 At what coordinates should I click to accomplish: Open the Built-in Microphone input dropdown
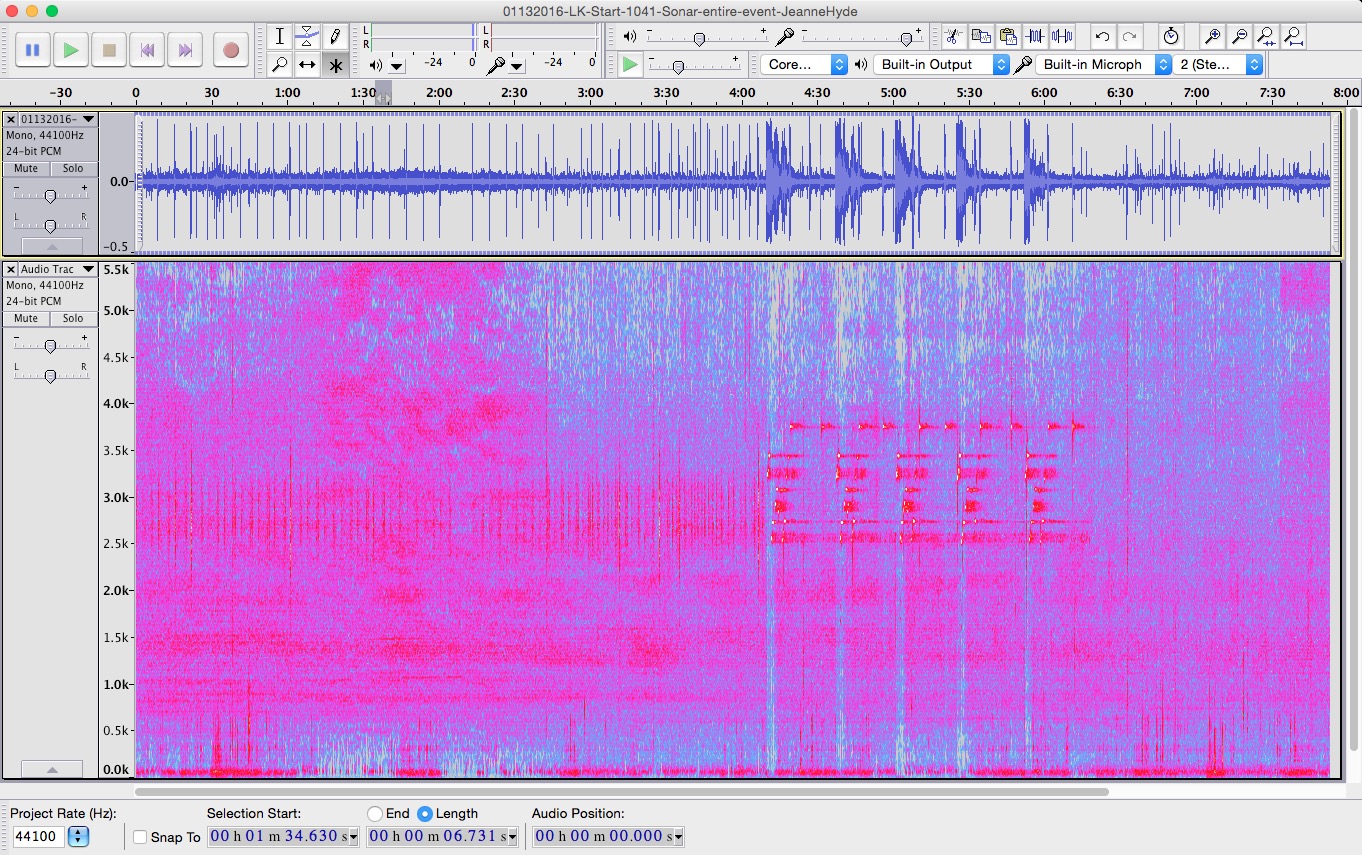point(1103,64)
